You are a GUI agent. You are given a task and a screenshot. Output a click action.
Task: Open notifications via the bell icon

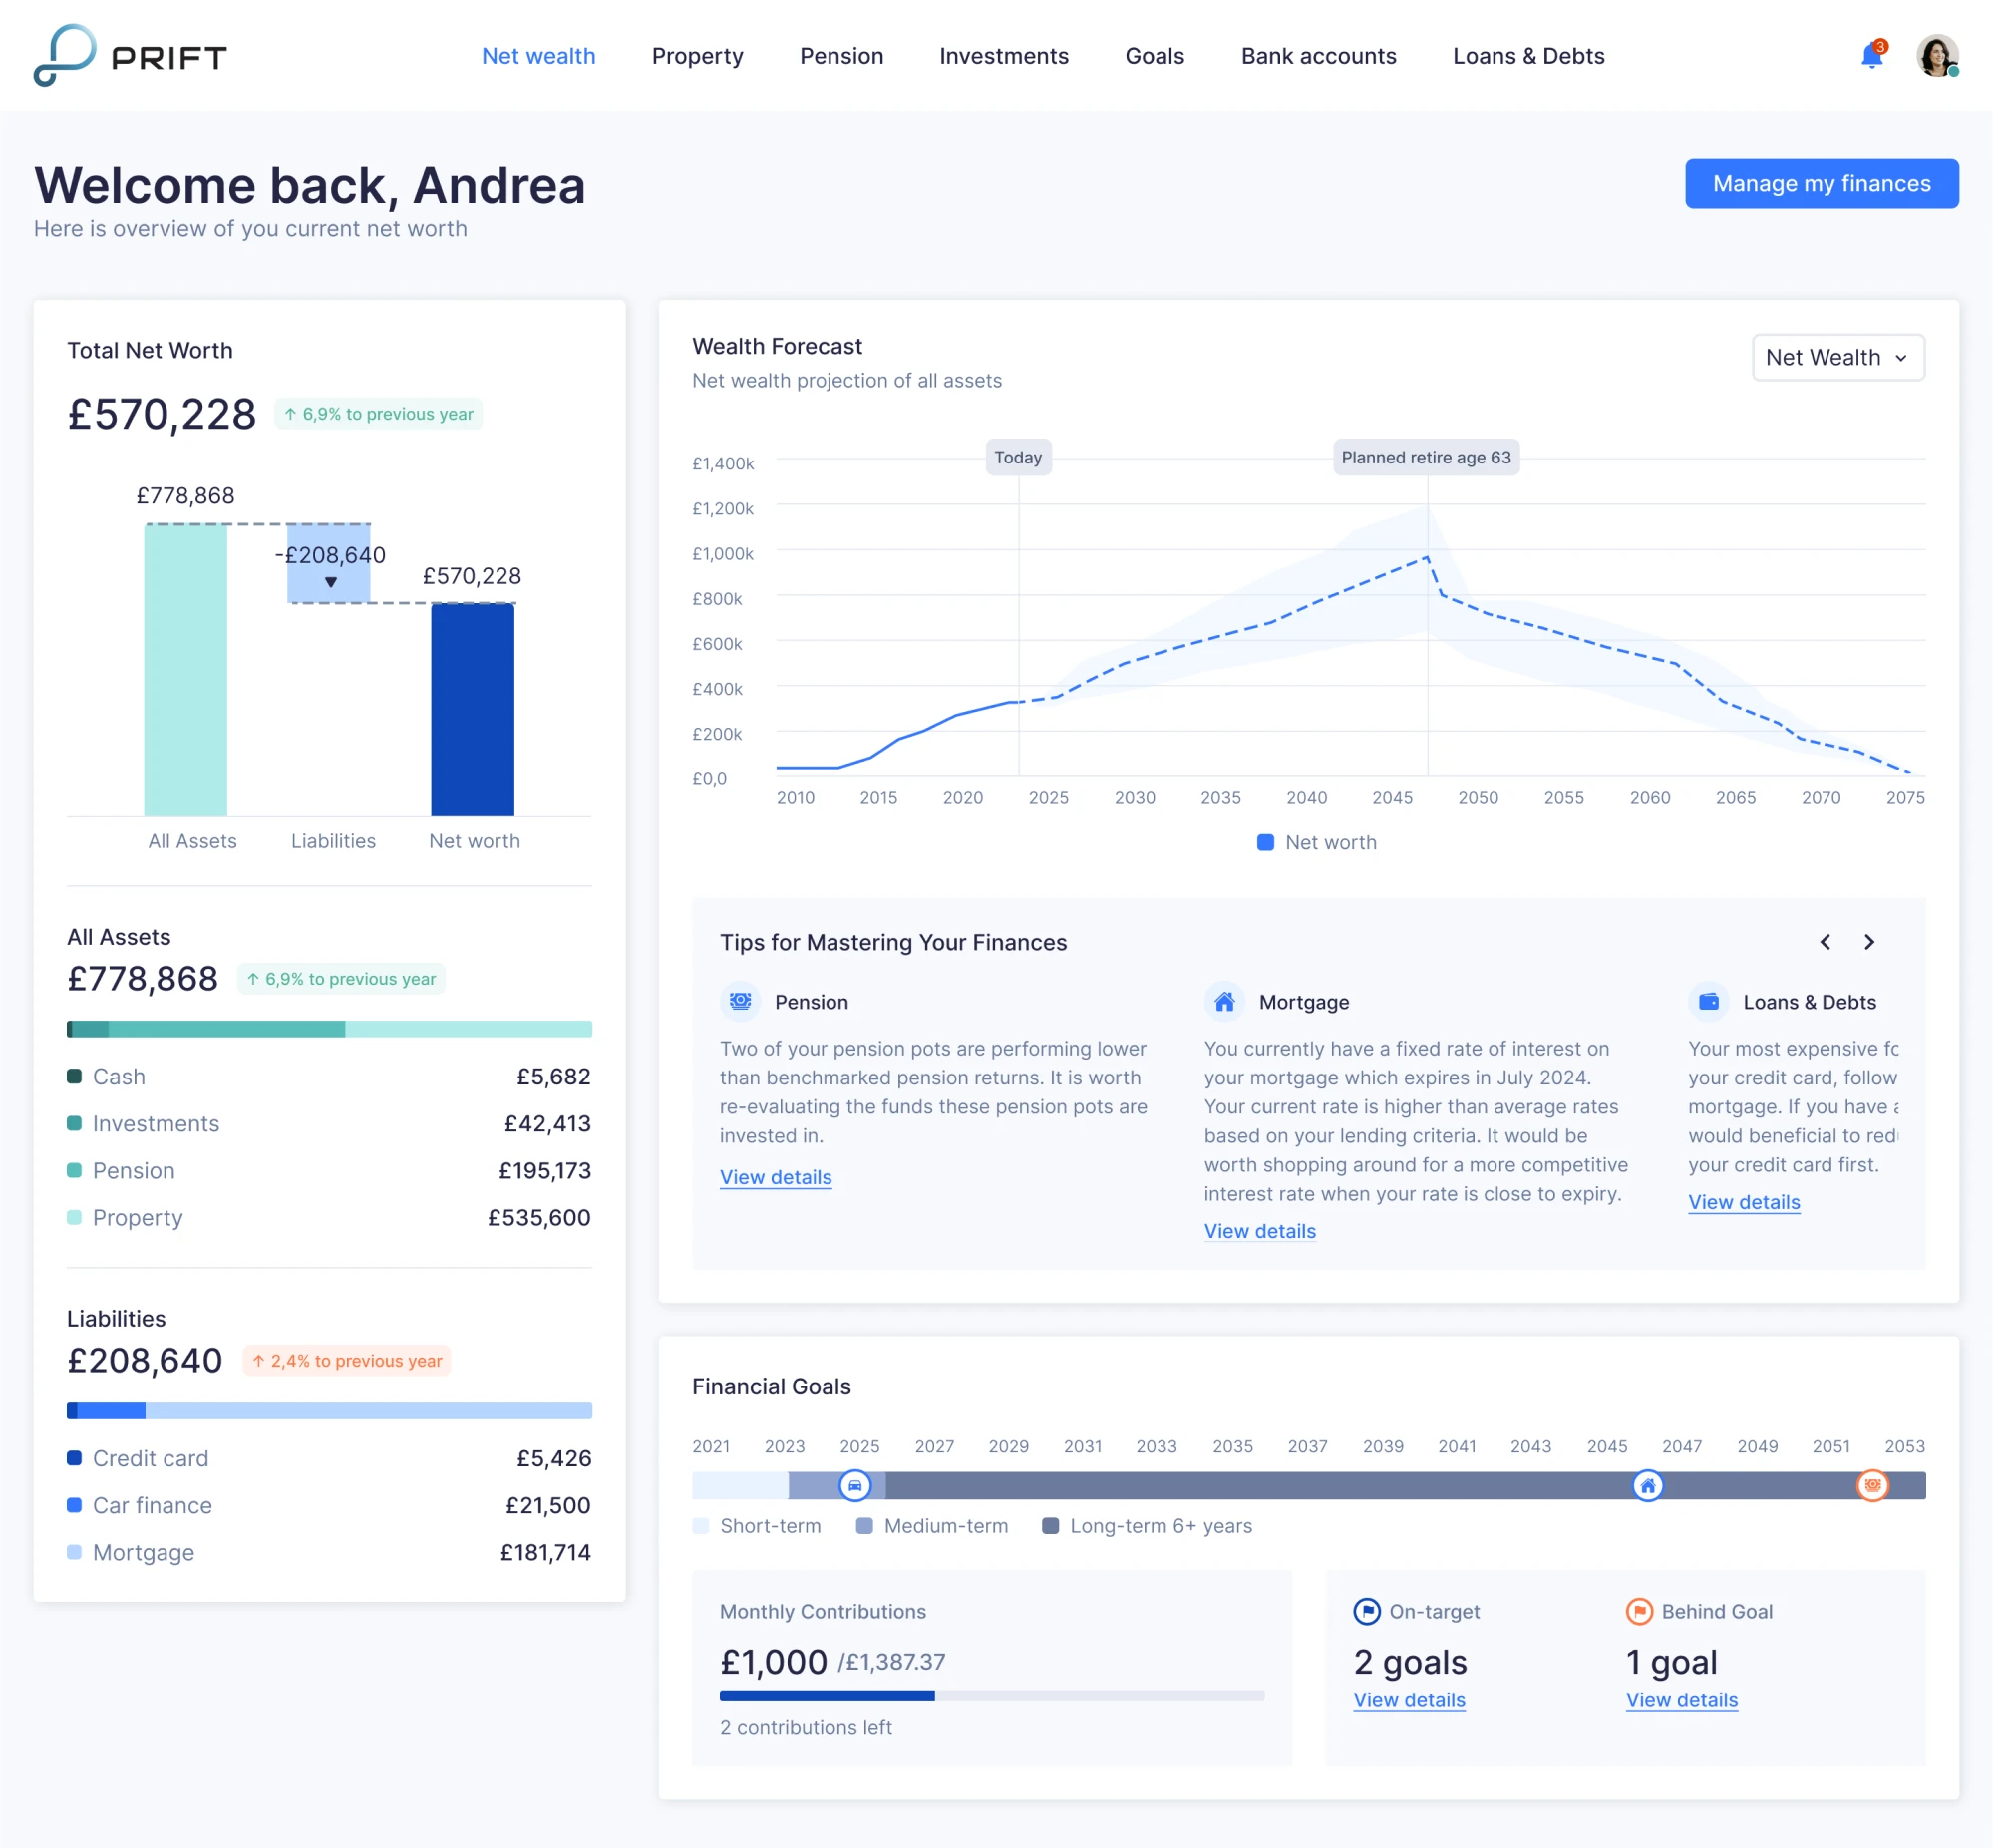pos(1870,57)
